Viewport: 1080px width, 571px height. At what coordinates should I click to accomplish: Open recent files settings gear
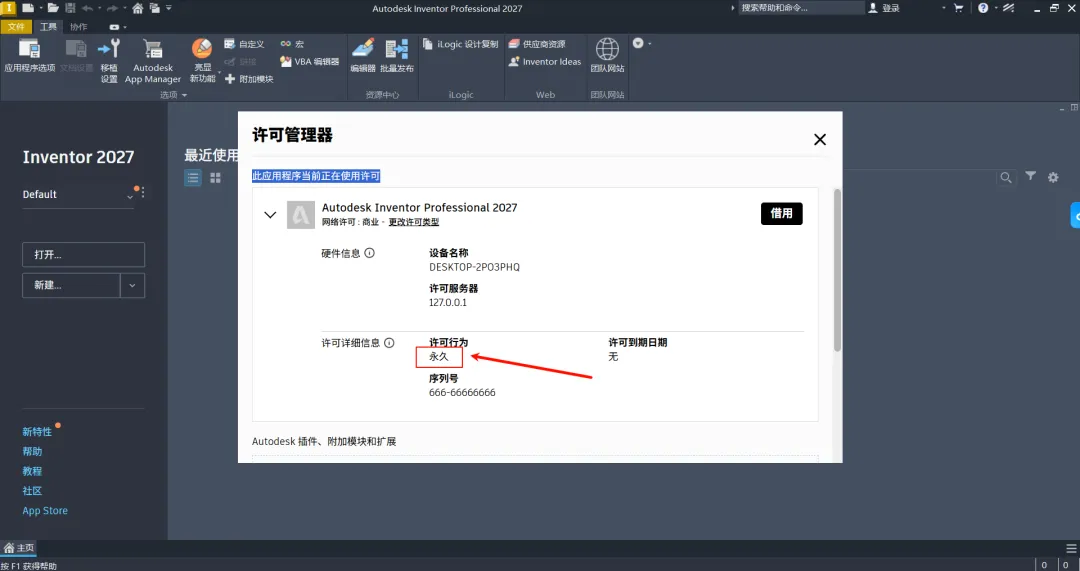pos(1053,178)
